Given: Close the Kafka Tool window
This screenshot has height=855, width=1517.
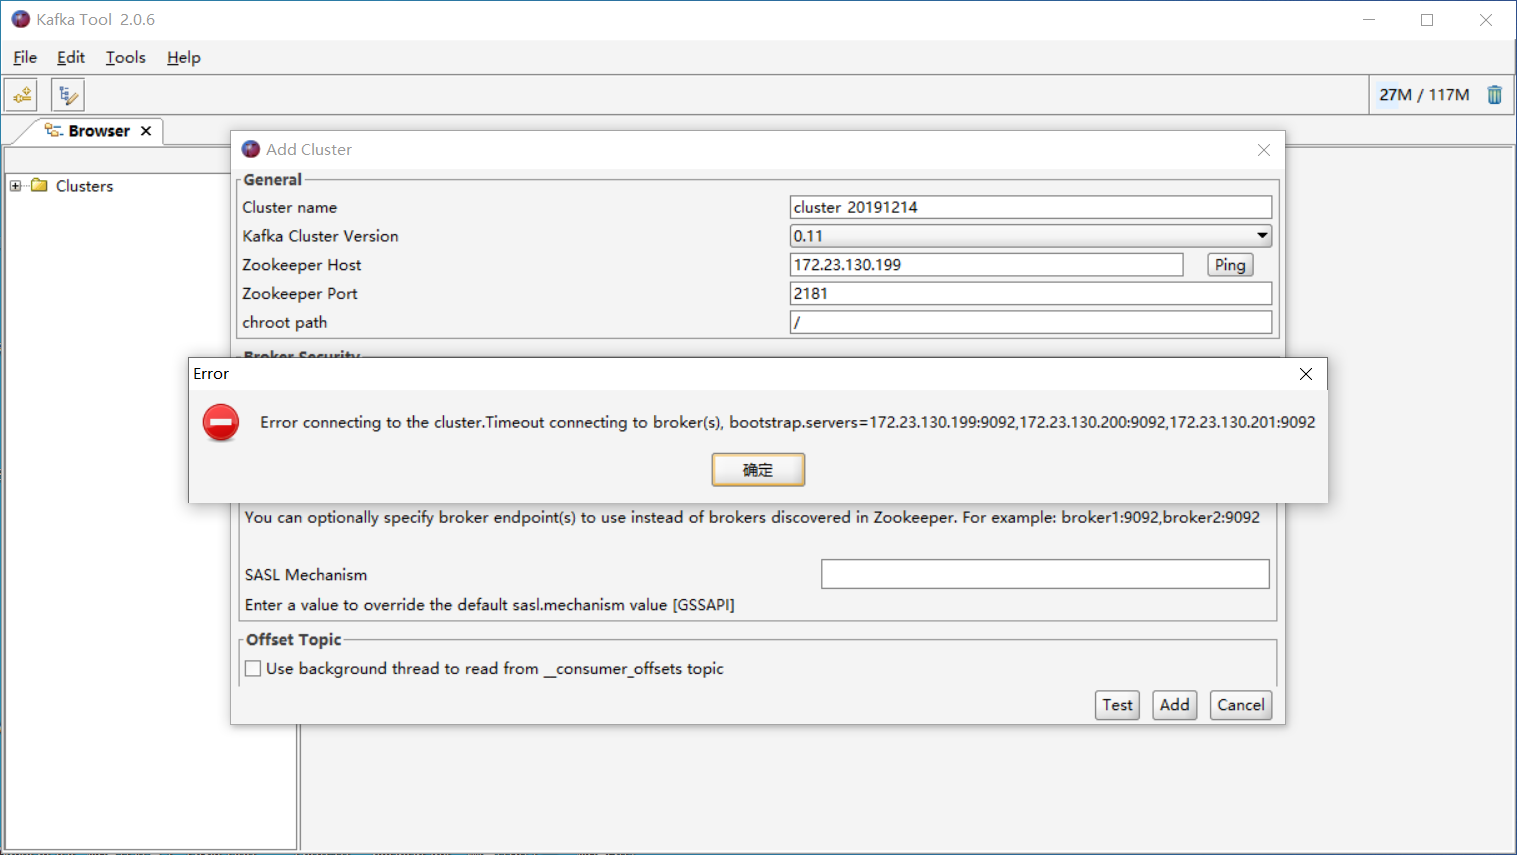Looking at the screenshot, I should pyautogui.click(x=1486, y=20).
